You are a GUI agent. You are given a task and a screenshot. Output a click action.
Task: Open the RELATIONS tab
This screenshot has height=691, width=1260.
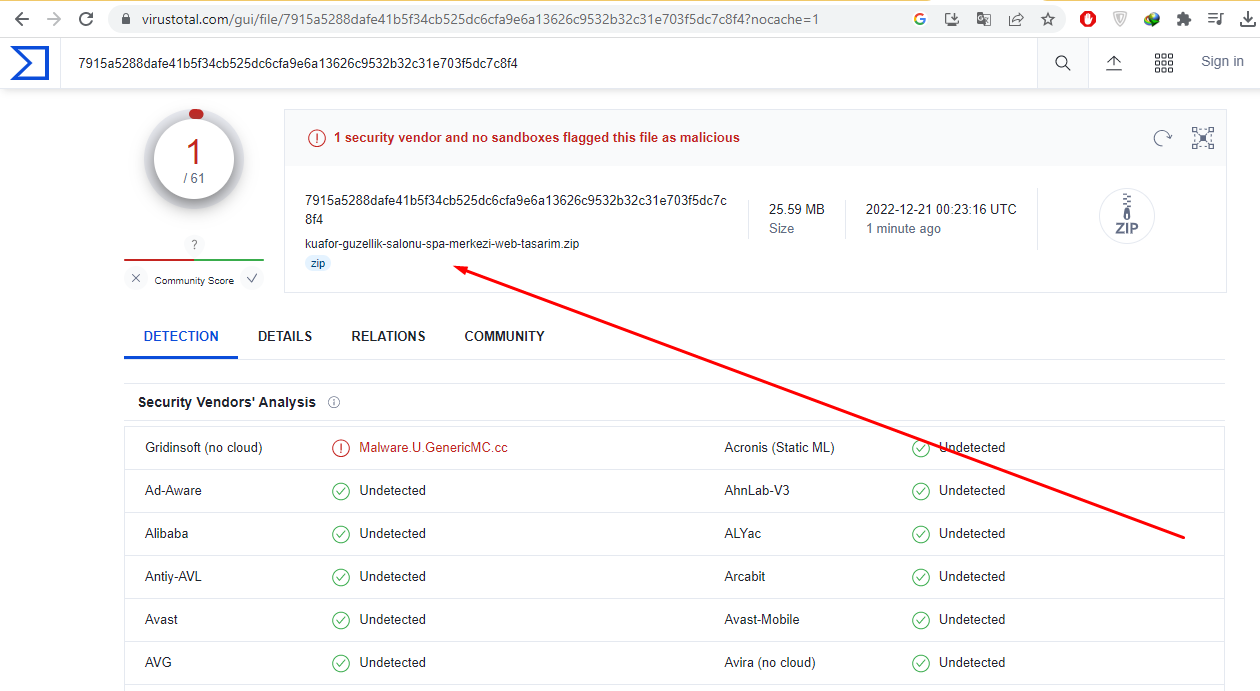point(388,336)
